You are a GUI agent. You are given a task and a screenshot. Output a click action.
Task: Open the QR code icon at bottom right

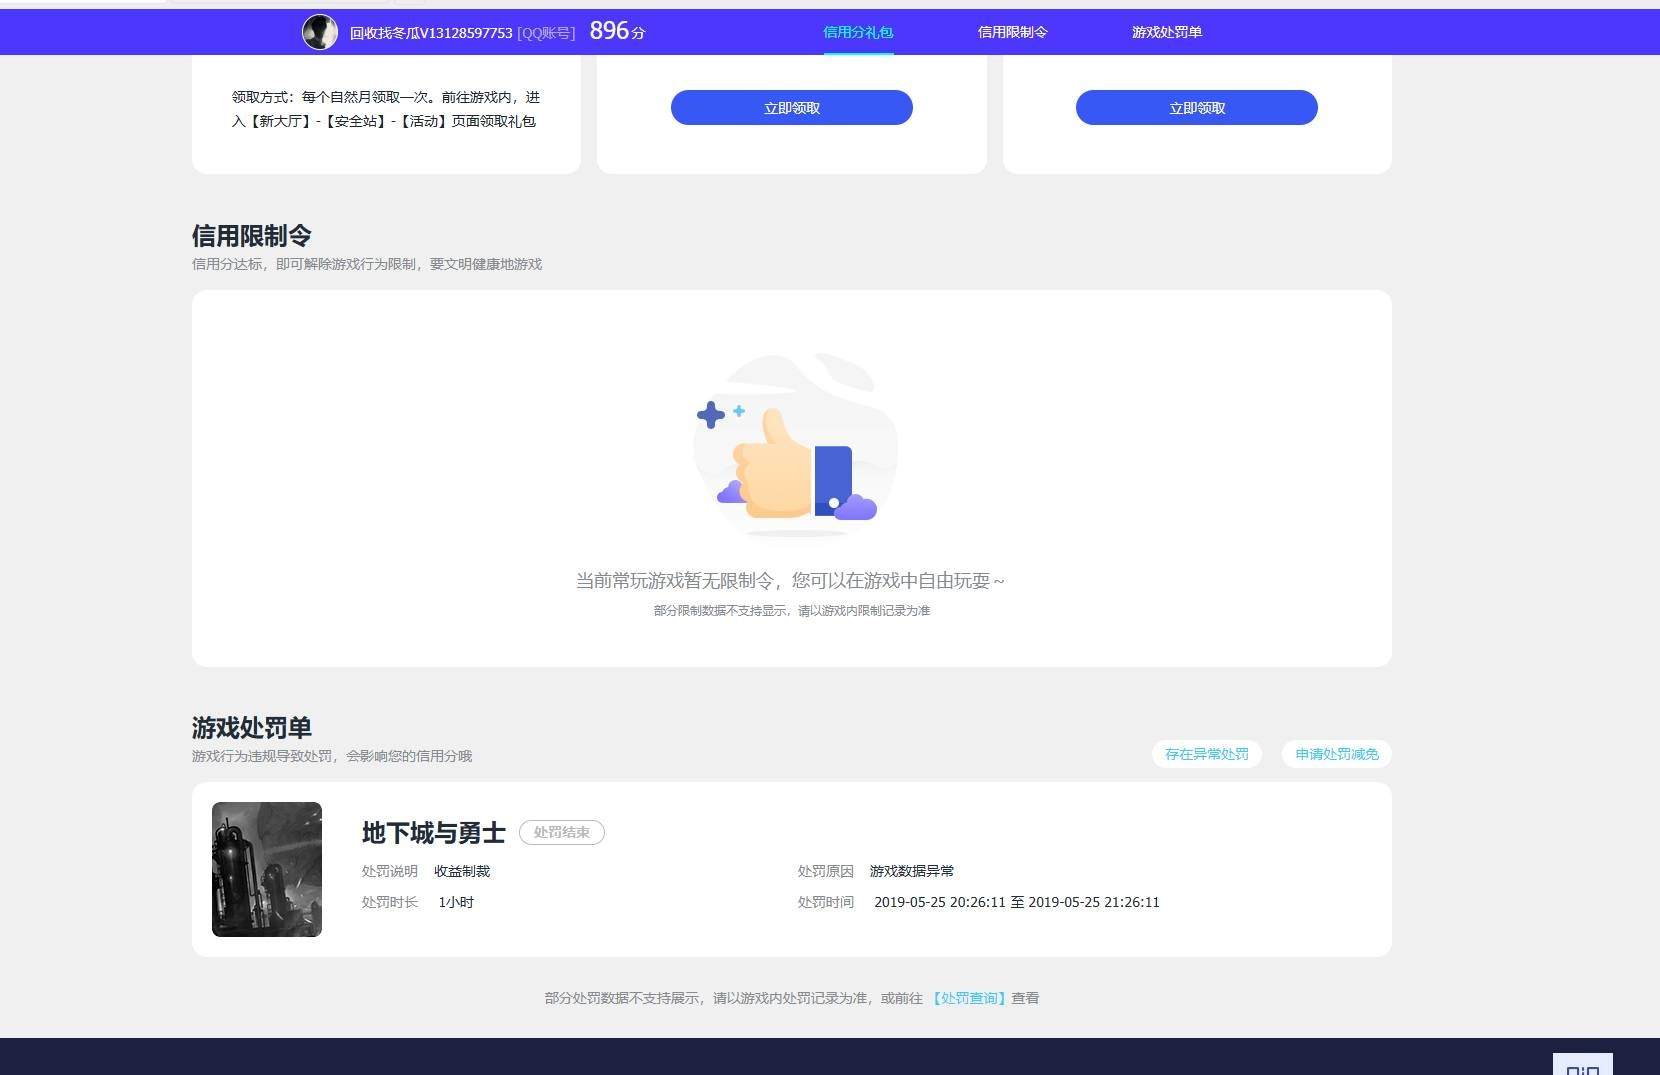tap(1582, 1065)
